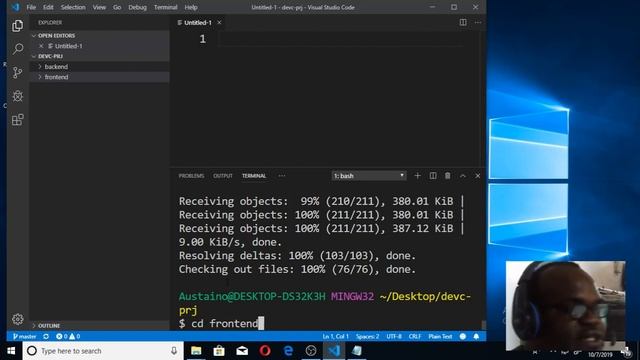640x360 pixels.
Task: Open the Edit menu
Action: (48, 7)
